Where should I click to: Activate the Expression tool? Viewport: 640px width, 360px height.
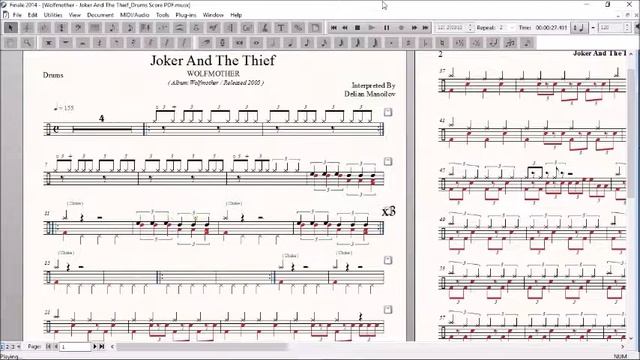click(x=213, y=28)
